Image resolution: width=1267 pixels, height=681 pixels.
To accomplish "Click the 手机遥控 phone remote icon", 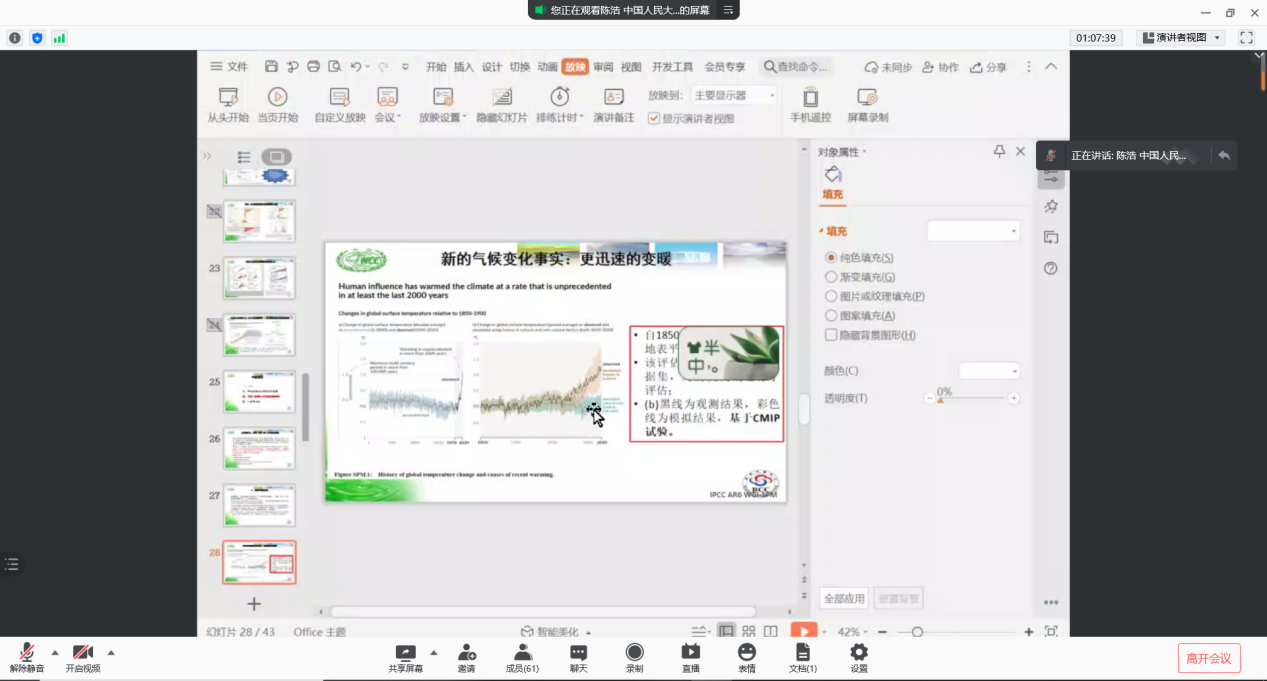I will [x=810, y=97].
